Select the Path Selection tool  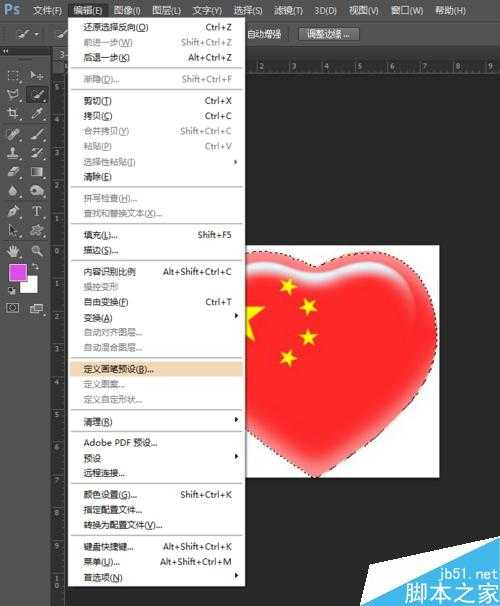(14, 231)
